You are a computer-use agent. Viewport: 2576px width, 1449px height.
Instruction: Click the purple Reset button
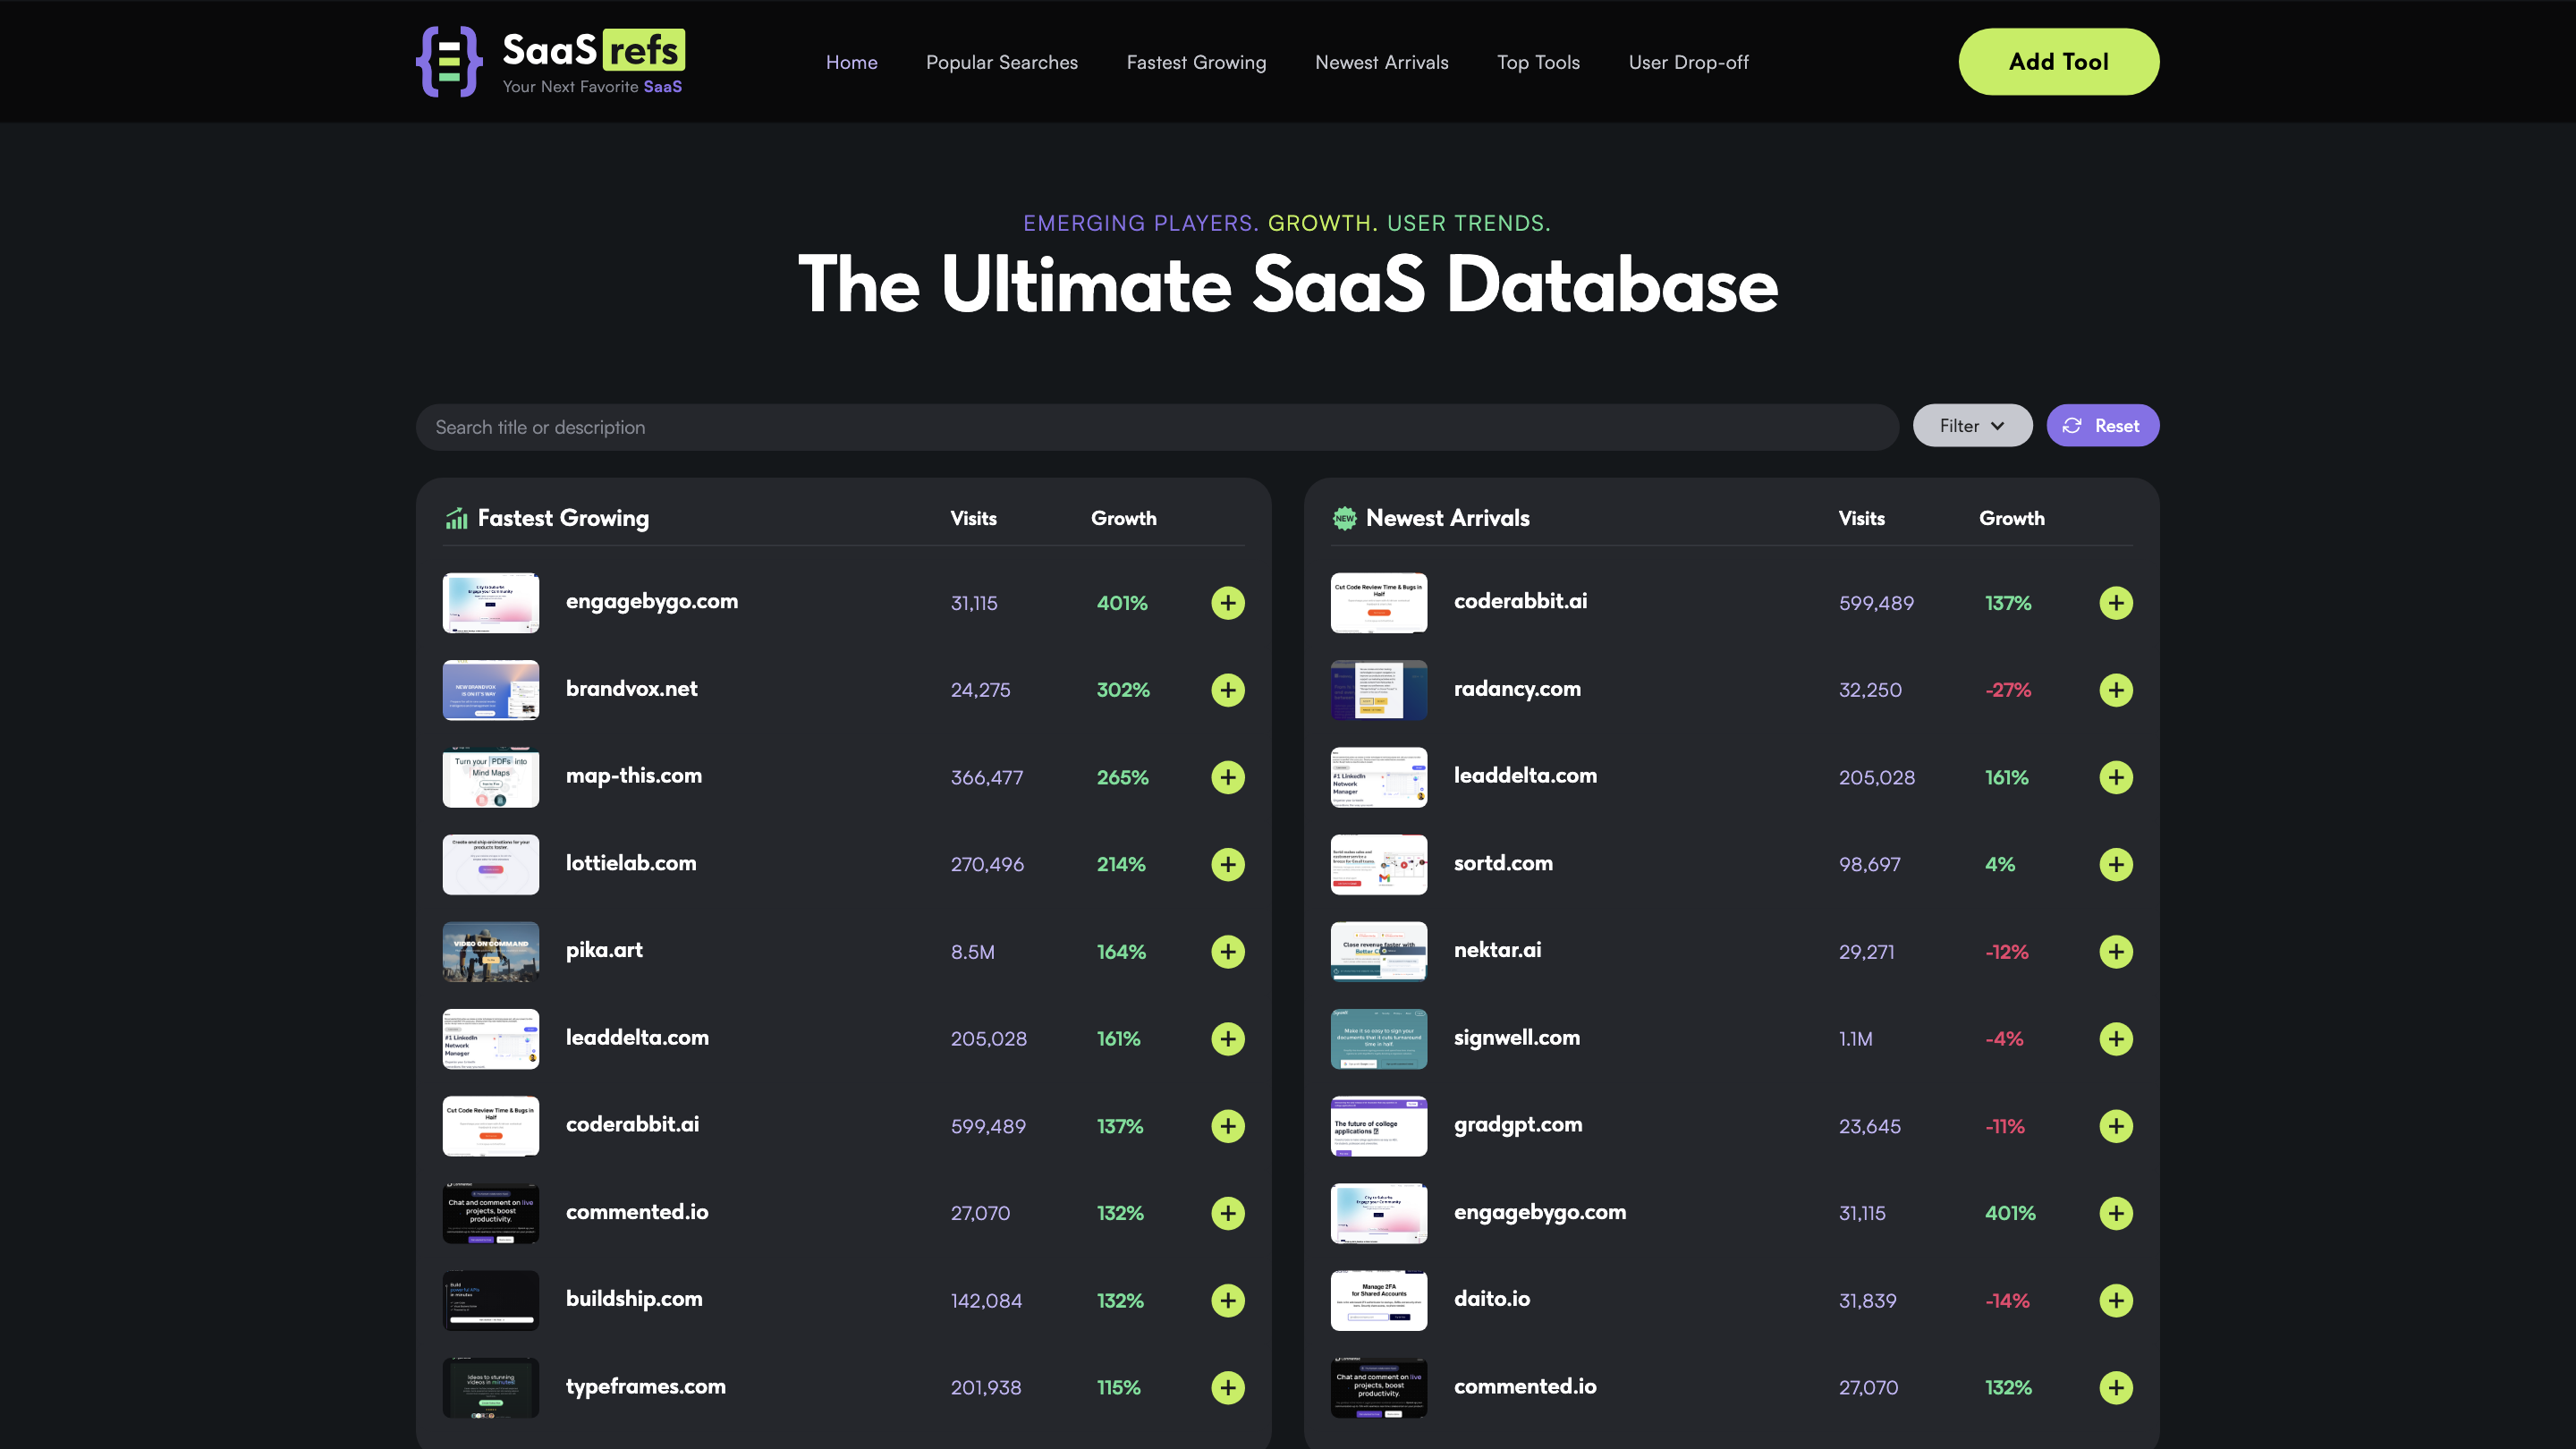click(x=2102, y=426)
